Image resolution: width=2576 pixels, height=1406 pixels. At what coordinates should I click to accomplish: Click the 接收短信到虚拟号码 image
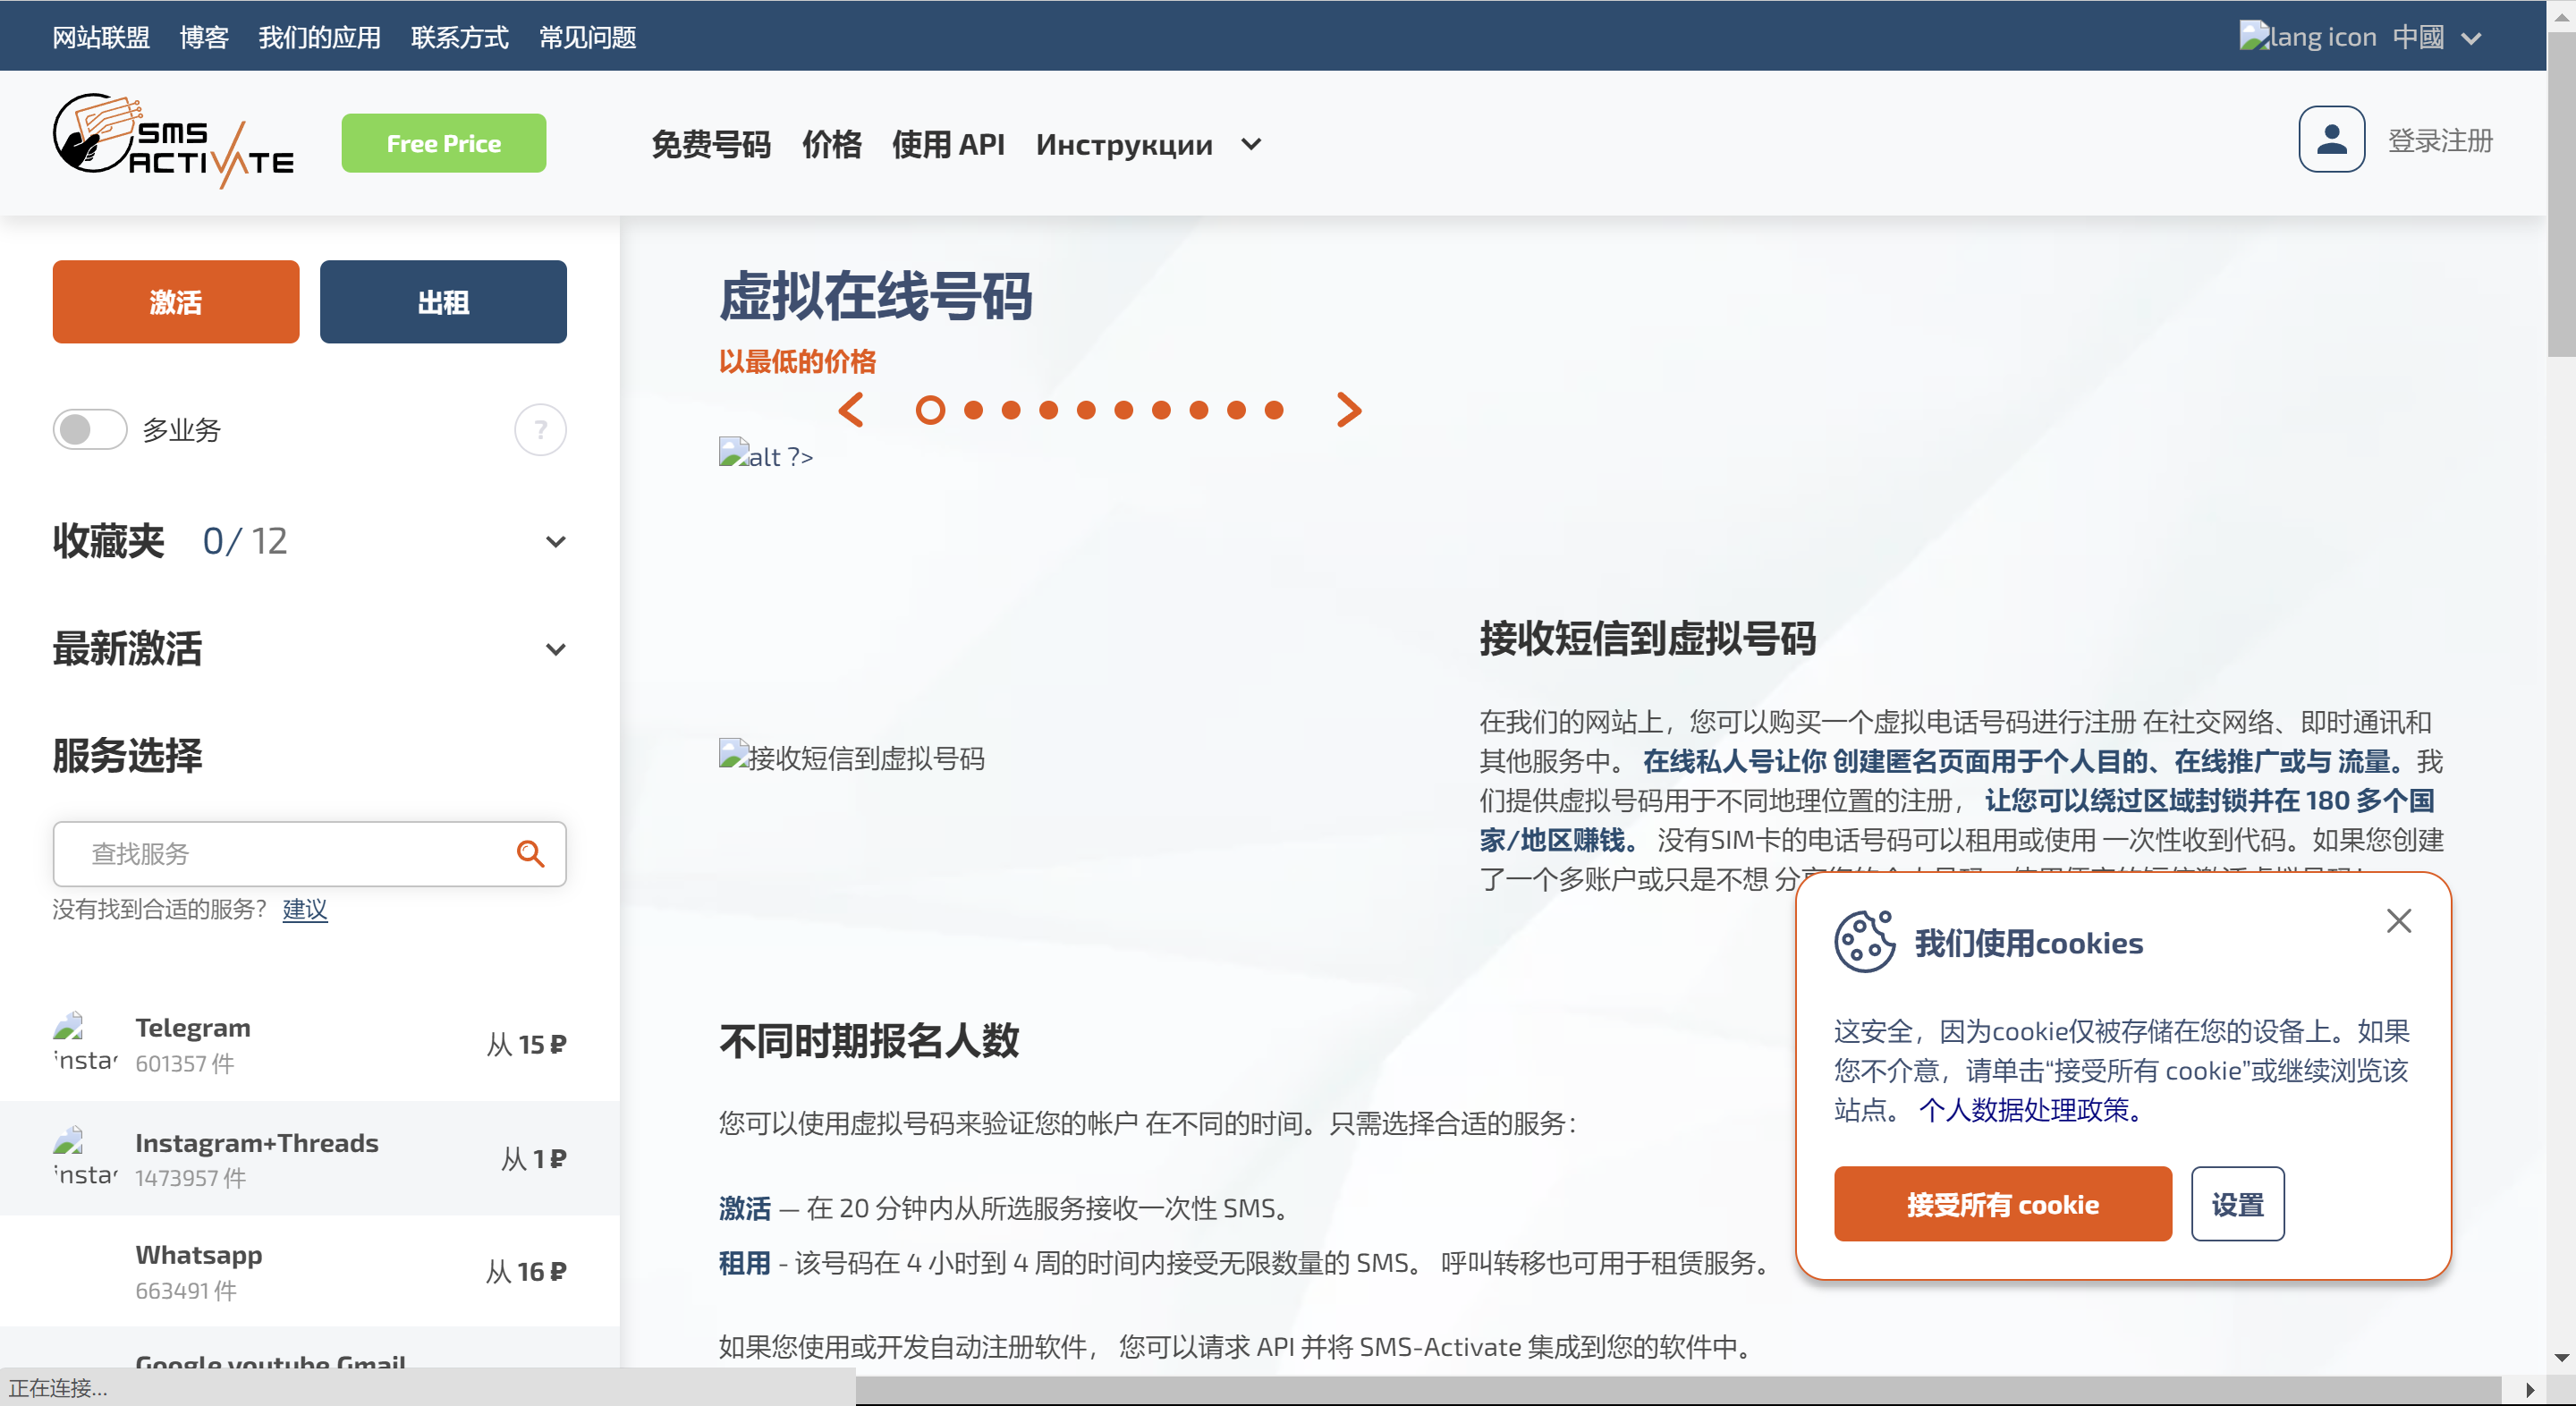pyautogui.click(x=851, y=757)
